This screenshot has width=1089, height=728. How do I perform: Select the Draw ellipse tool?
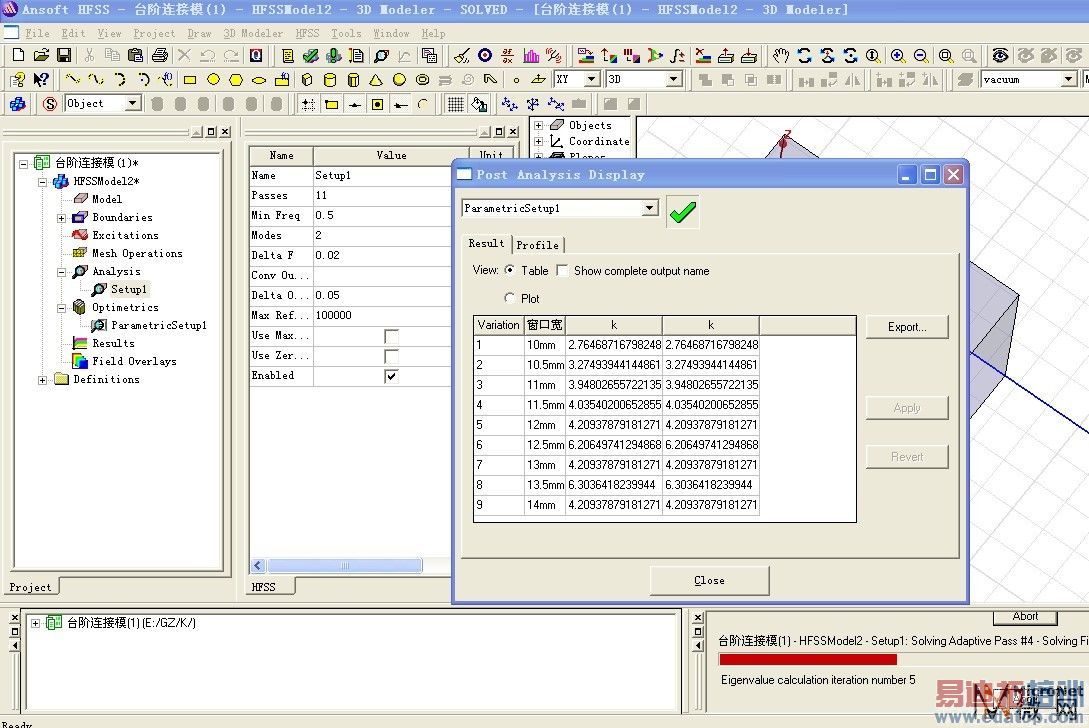pyautogui.click(x=259, y=80)
